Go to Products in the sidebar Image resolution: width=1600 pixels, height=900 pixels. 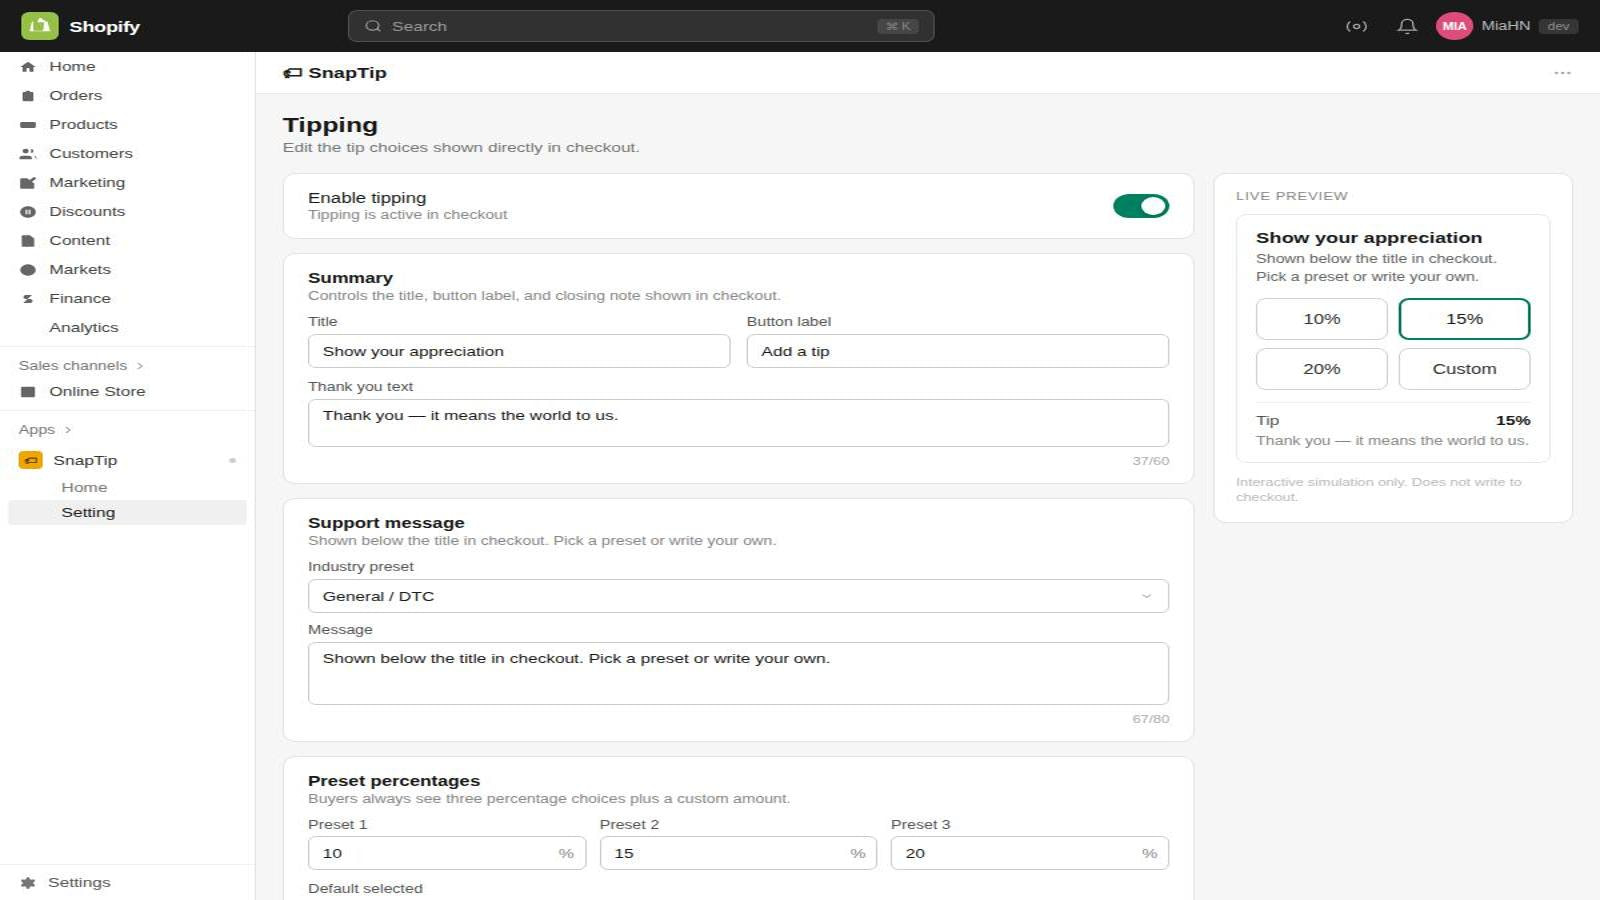[83, 125]
